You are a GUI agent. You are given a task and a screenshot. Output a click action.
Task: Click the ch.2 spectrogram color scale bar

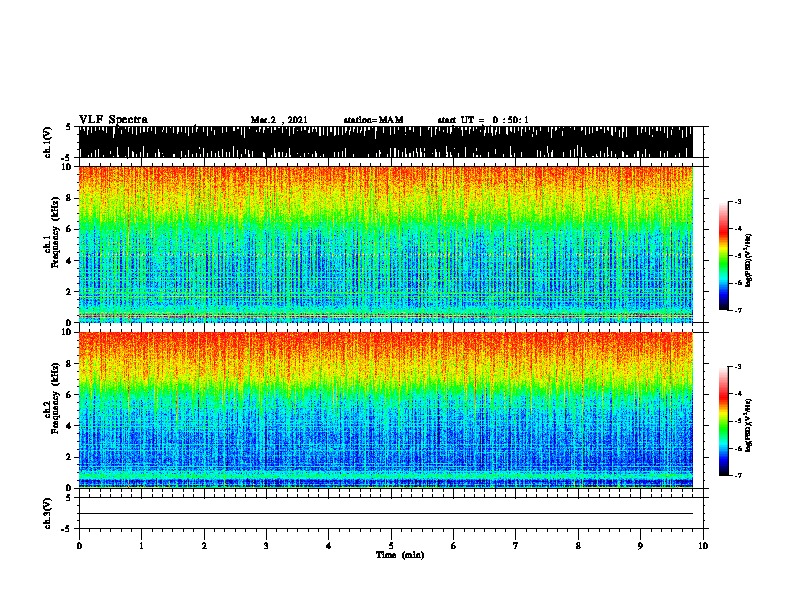(x=724, y=421)
